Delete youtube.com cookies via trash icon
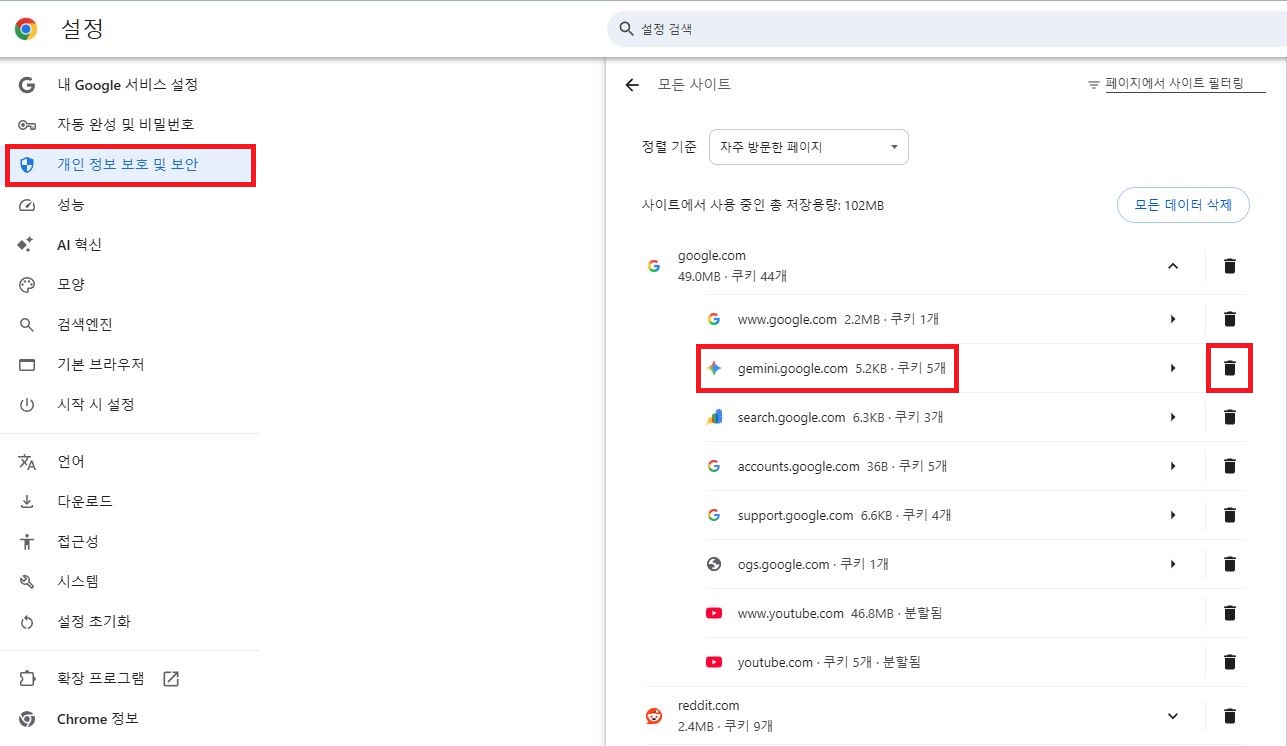The height and width of the screenshot is (746, 1287). tap(1230, 662)
